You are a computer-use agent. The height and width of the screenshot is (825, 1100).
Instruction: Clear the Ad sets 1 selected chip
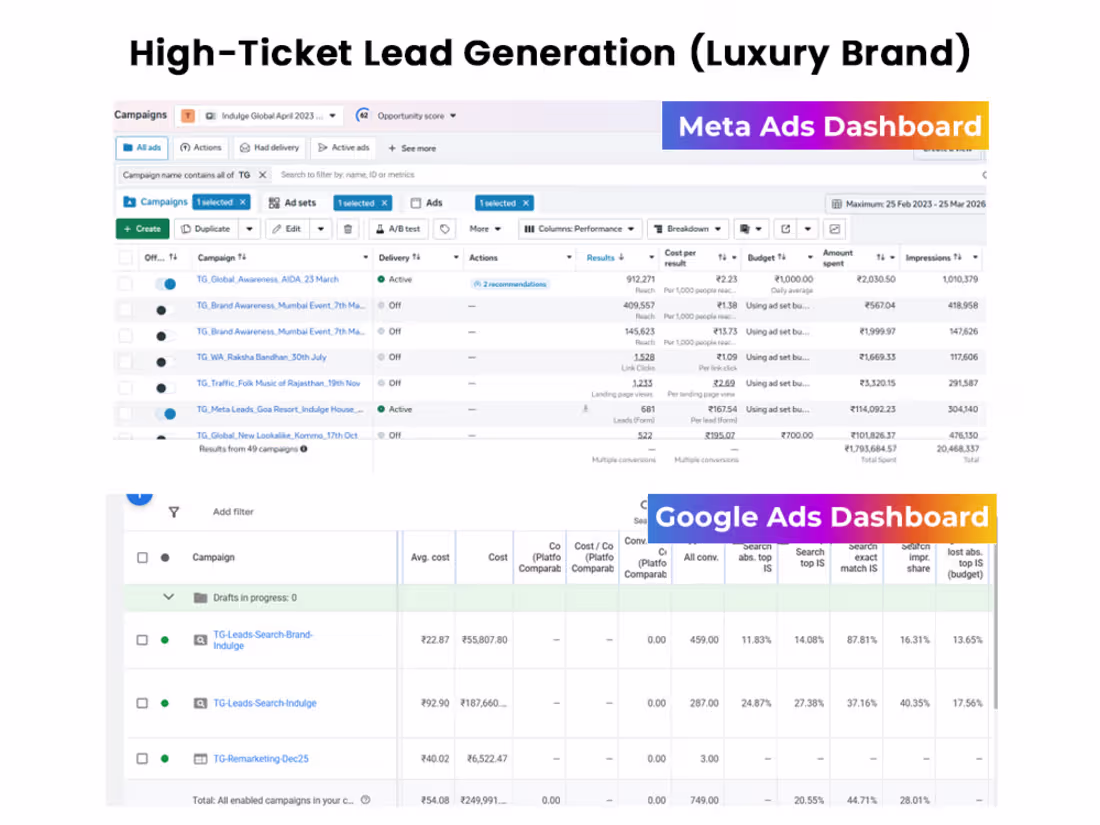point(384,203)
